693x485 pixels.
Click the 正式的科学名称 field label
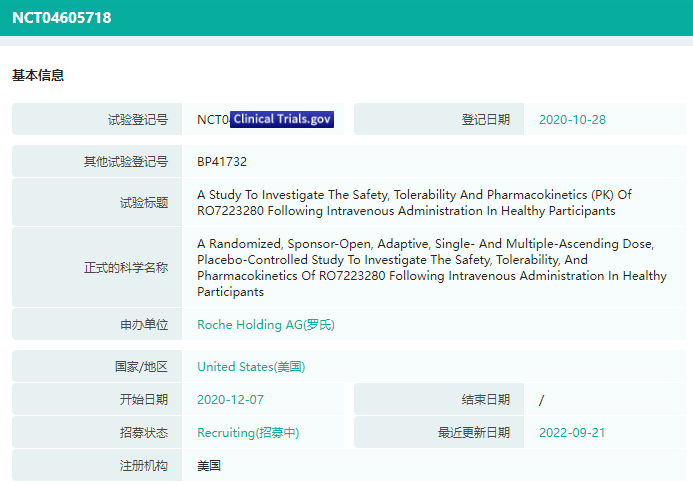126,268
